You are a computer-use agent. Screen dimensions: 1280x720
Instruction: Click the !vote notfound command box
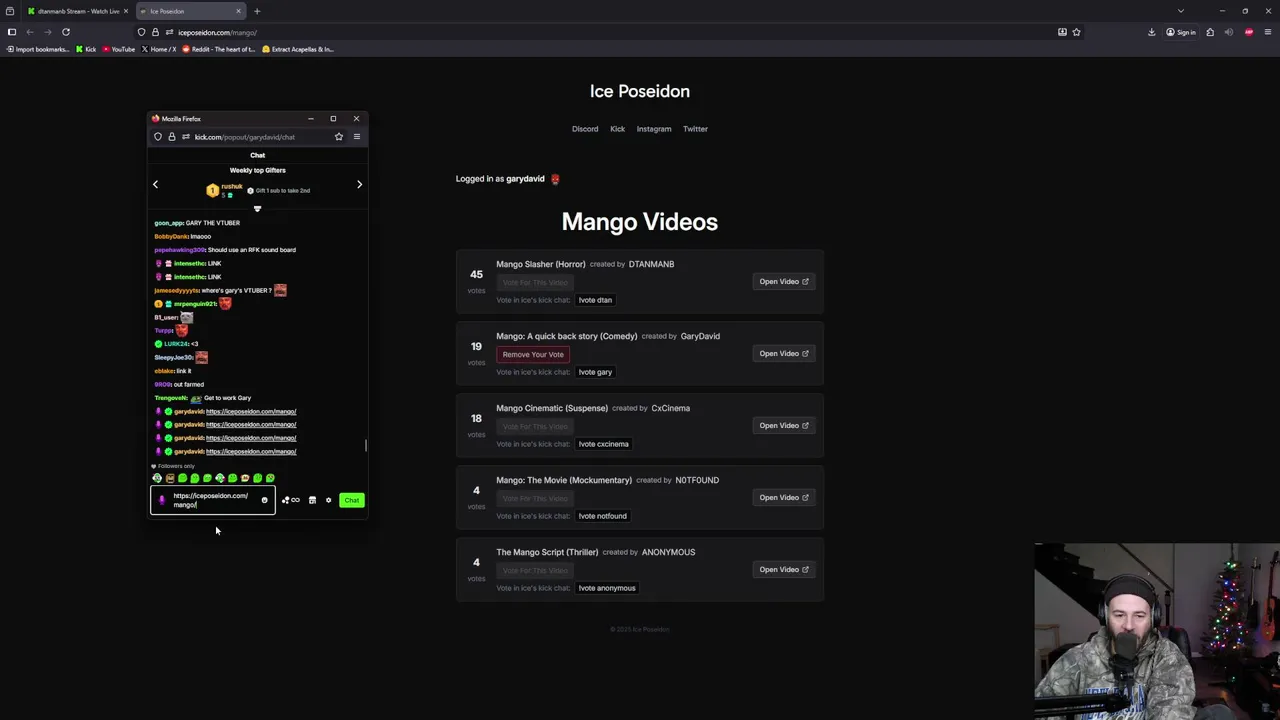603,516
